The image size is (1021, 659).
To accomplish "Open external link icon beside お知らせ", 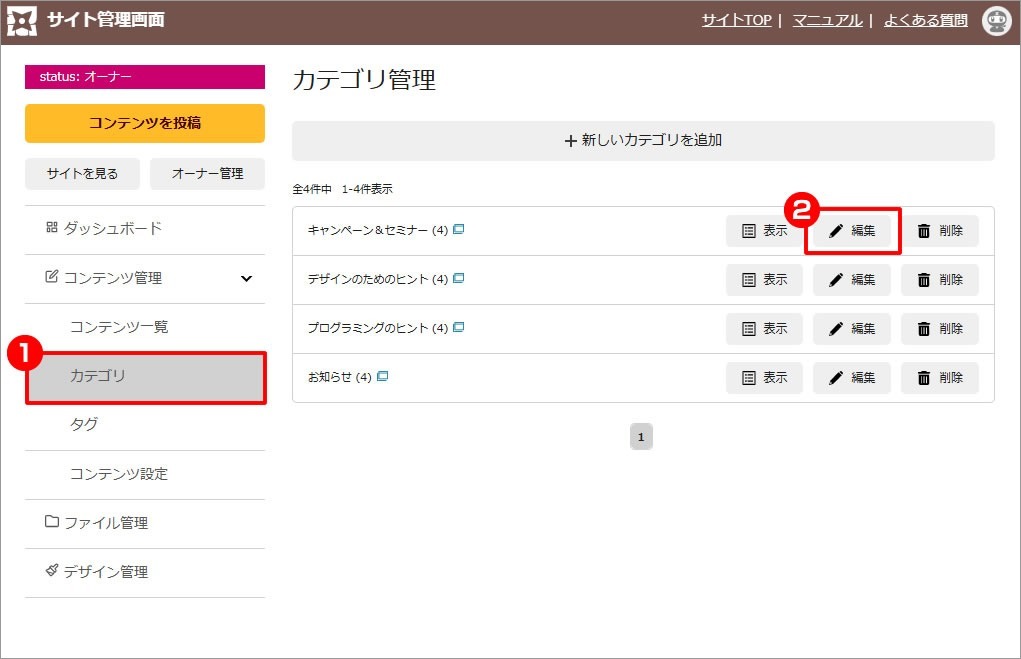I will (383, 376).
